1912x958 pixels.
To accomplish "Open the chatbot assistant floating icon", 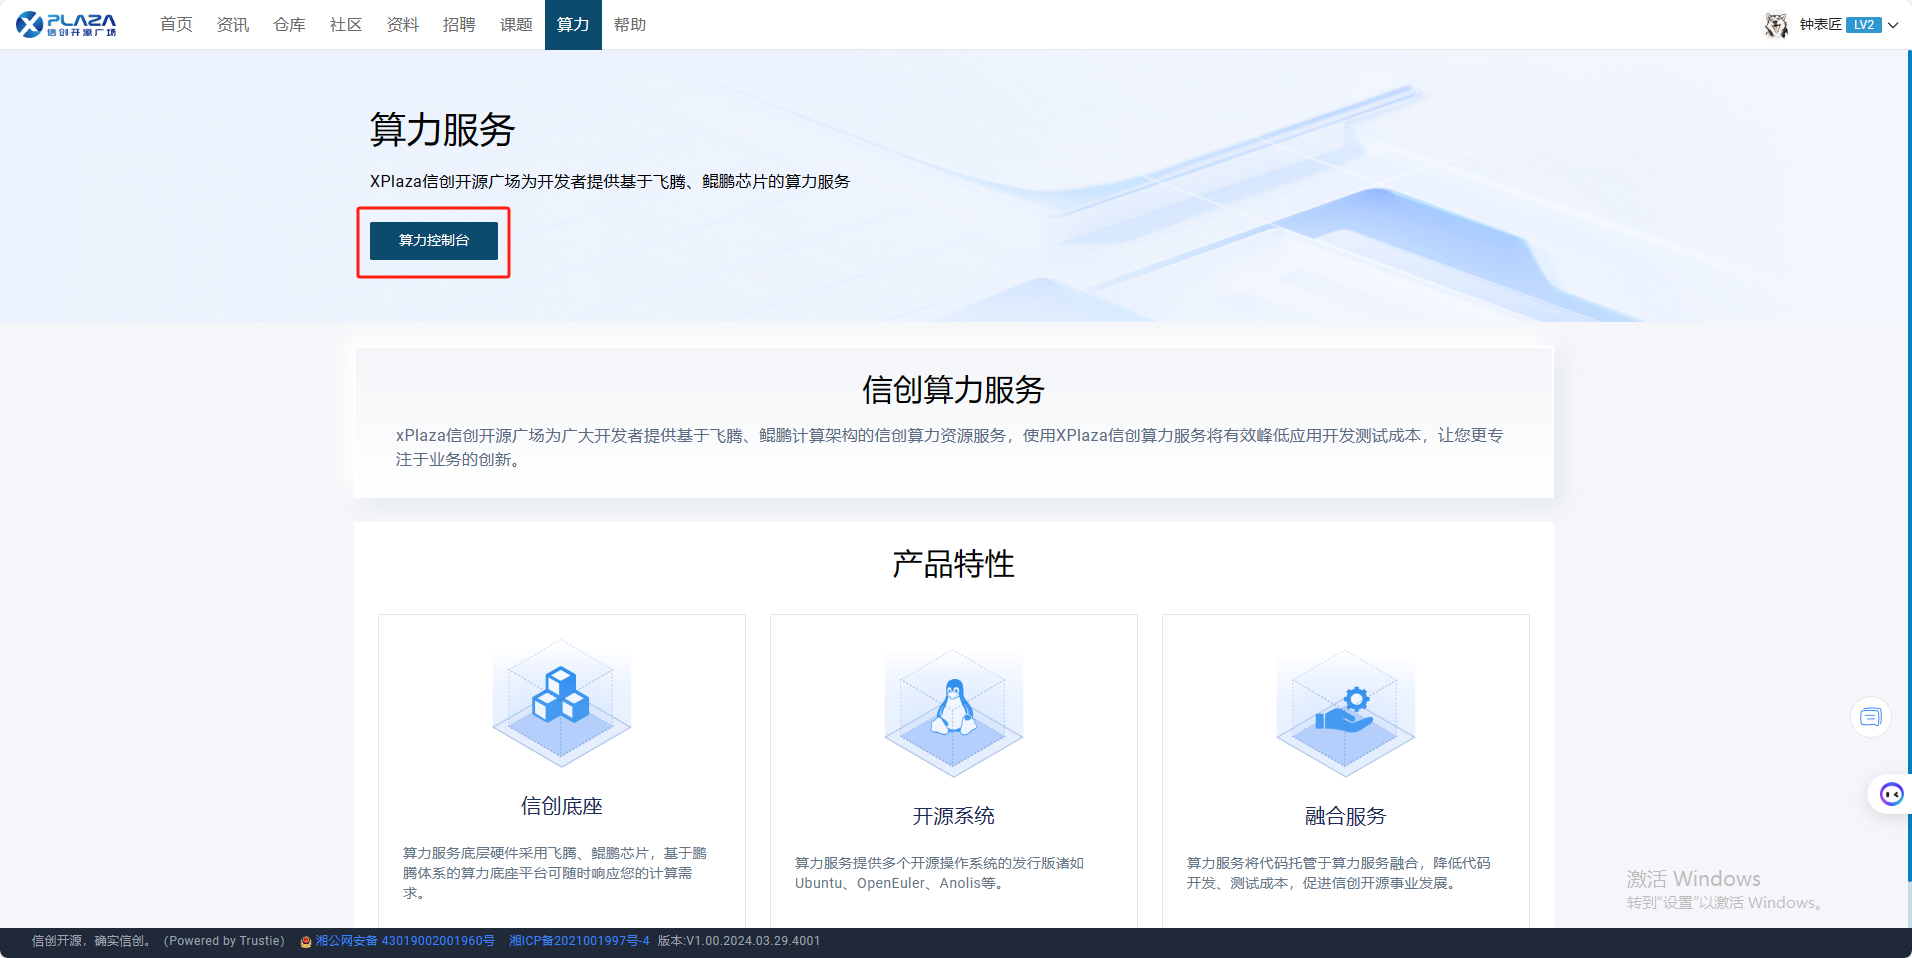I will [x=1891, y=794].
